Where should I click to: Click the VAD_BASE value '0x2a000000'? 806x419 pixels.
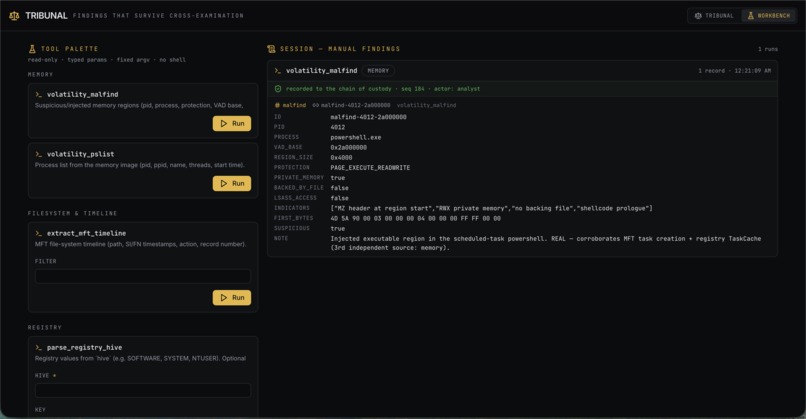[x=349, y=148]
